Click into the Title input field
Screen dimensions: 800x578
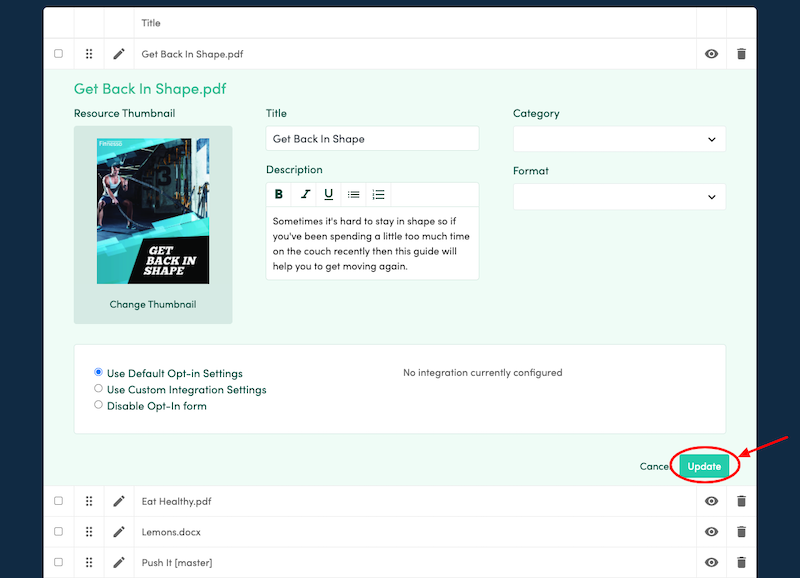372,139
